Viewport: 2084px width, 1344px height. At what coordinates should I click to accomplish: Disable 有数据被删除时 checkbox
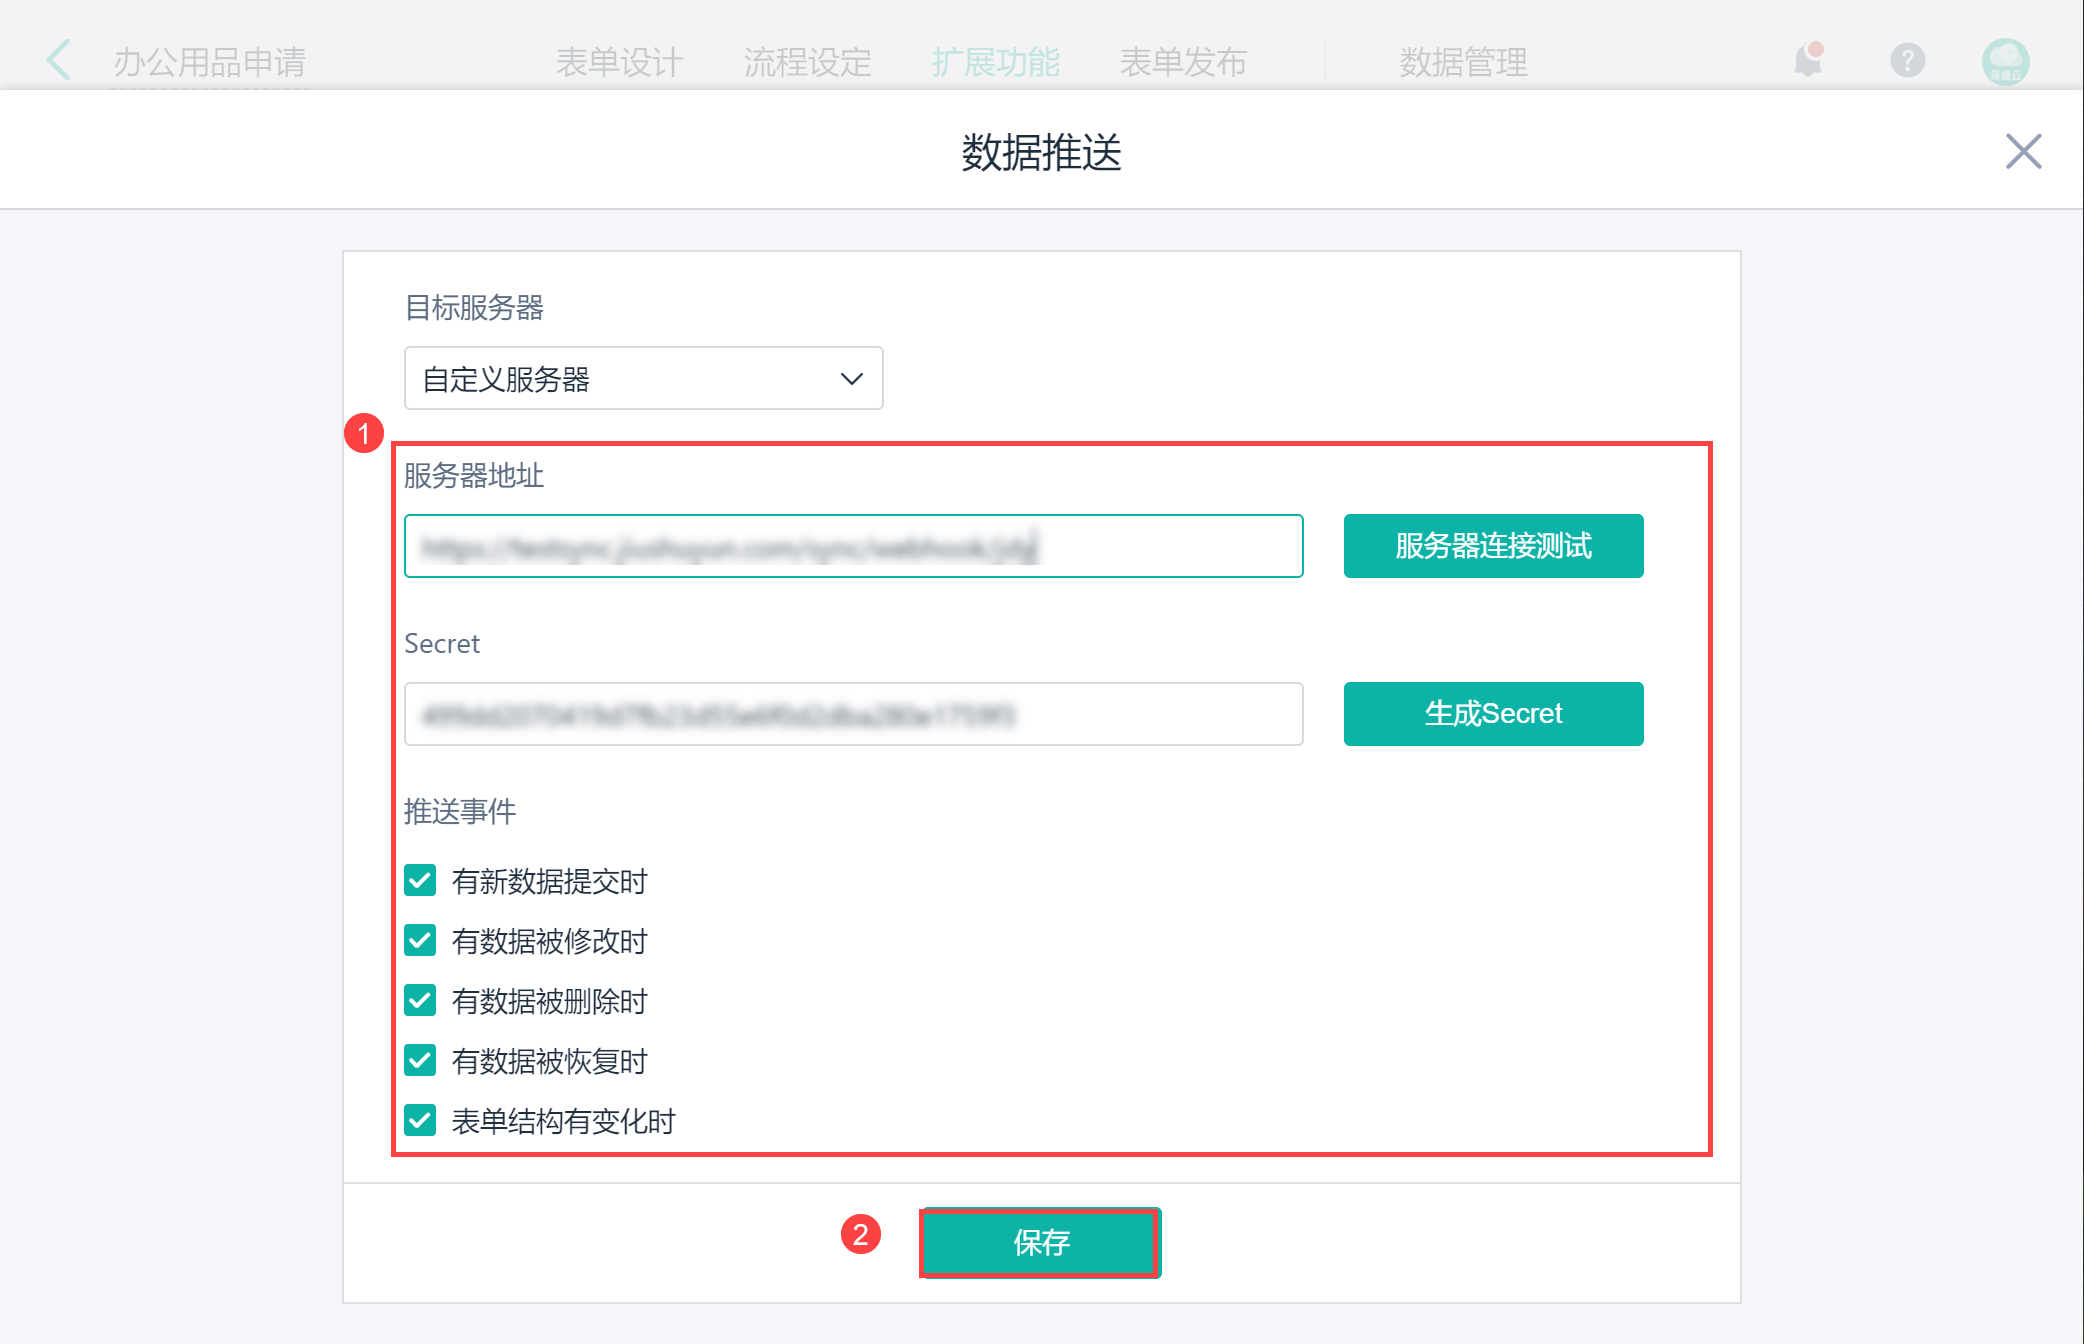click(x=420, y=1001)
